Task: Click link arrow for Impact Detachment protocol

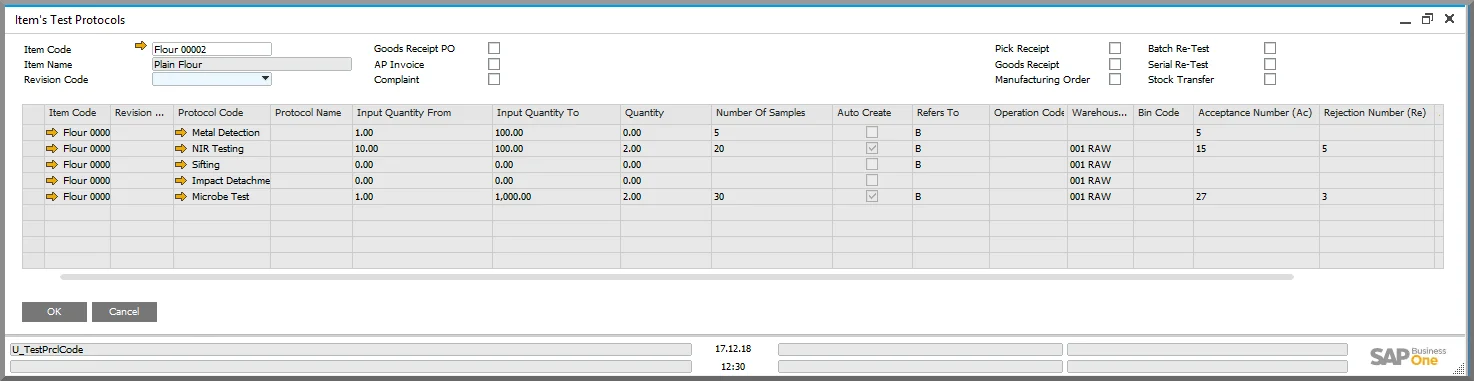Action: coord(181,180)
